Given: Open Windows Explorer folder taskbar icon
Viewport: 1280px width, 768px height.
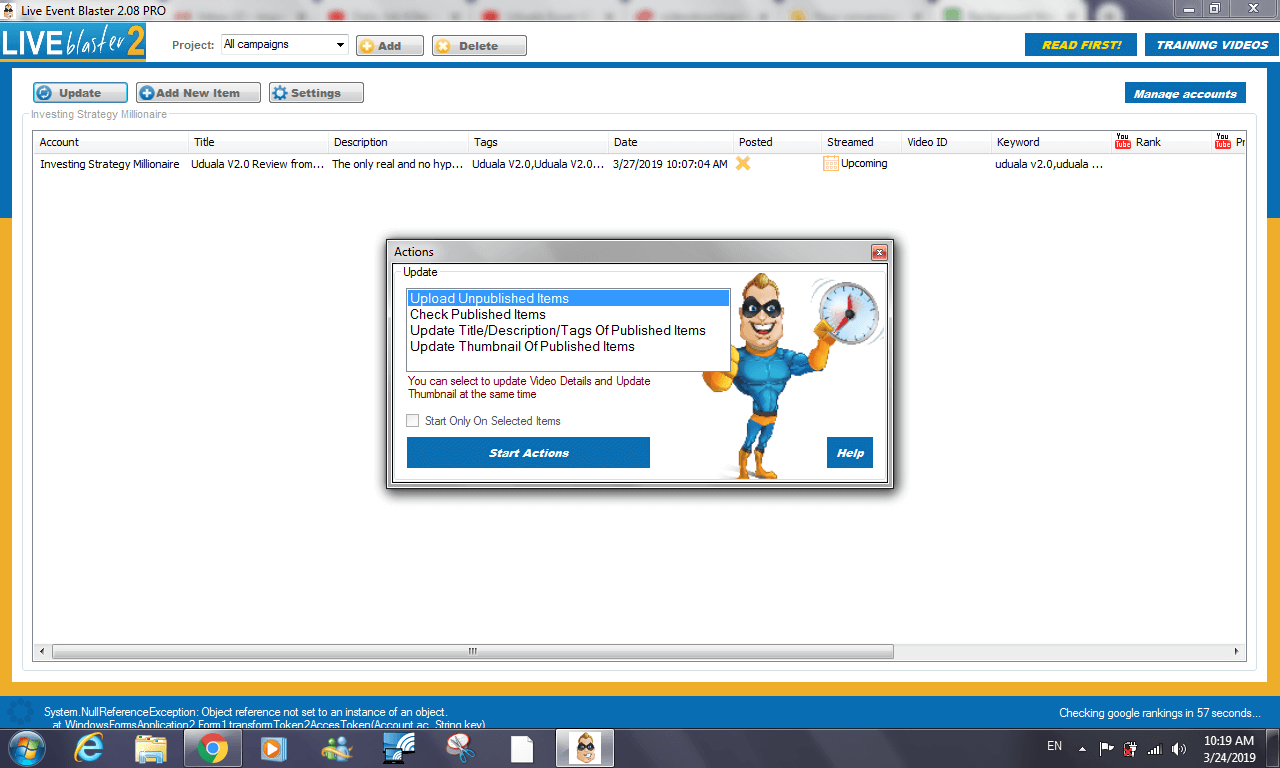Looking at the screenshot, I should pos(151,748).
